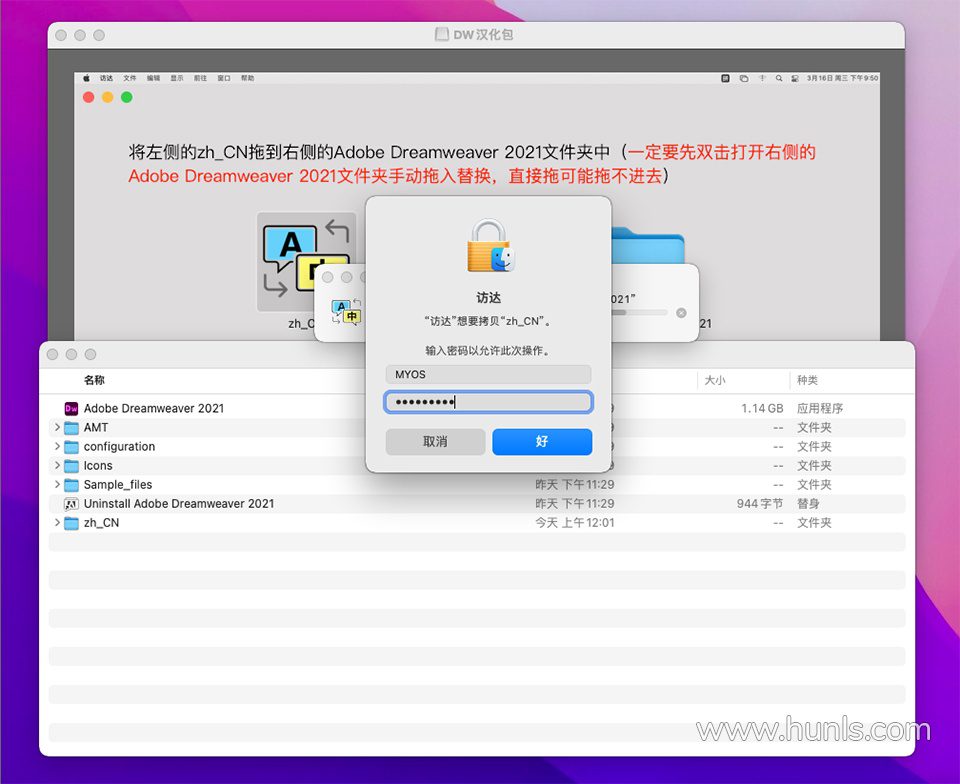This screenshot has width=960, height=784.
Task: Select the AMT folder icon
Action: point(72,427)
